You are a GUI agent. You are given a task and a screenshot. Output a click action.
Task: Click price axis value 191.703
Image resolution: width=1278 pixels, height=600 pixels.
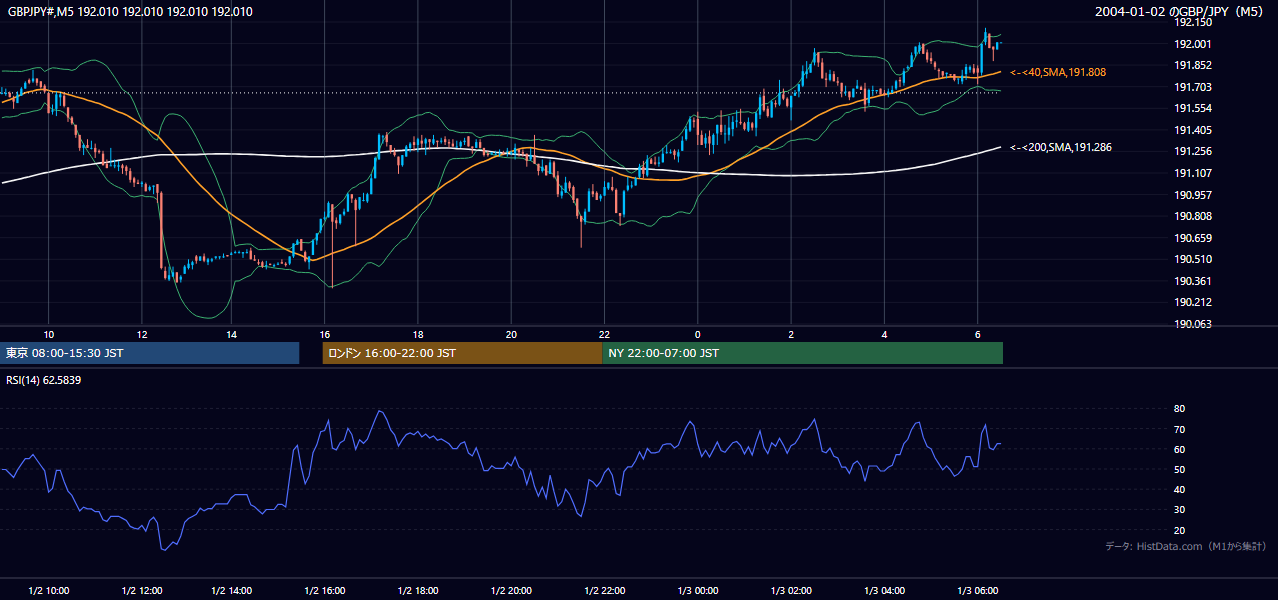[1192, 87]
